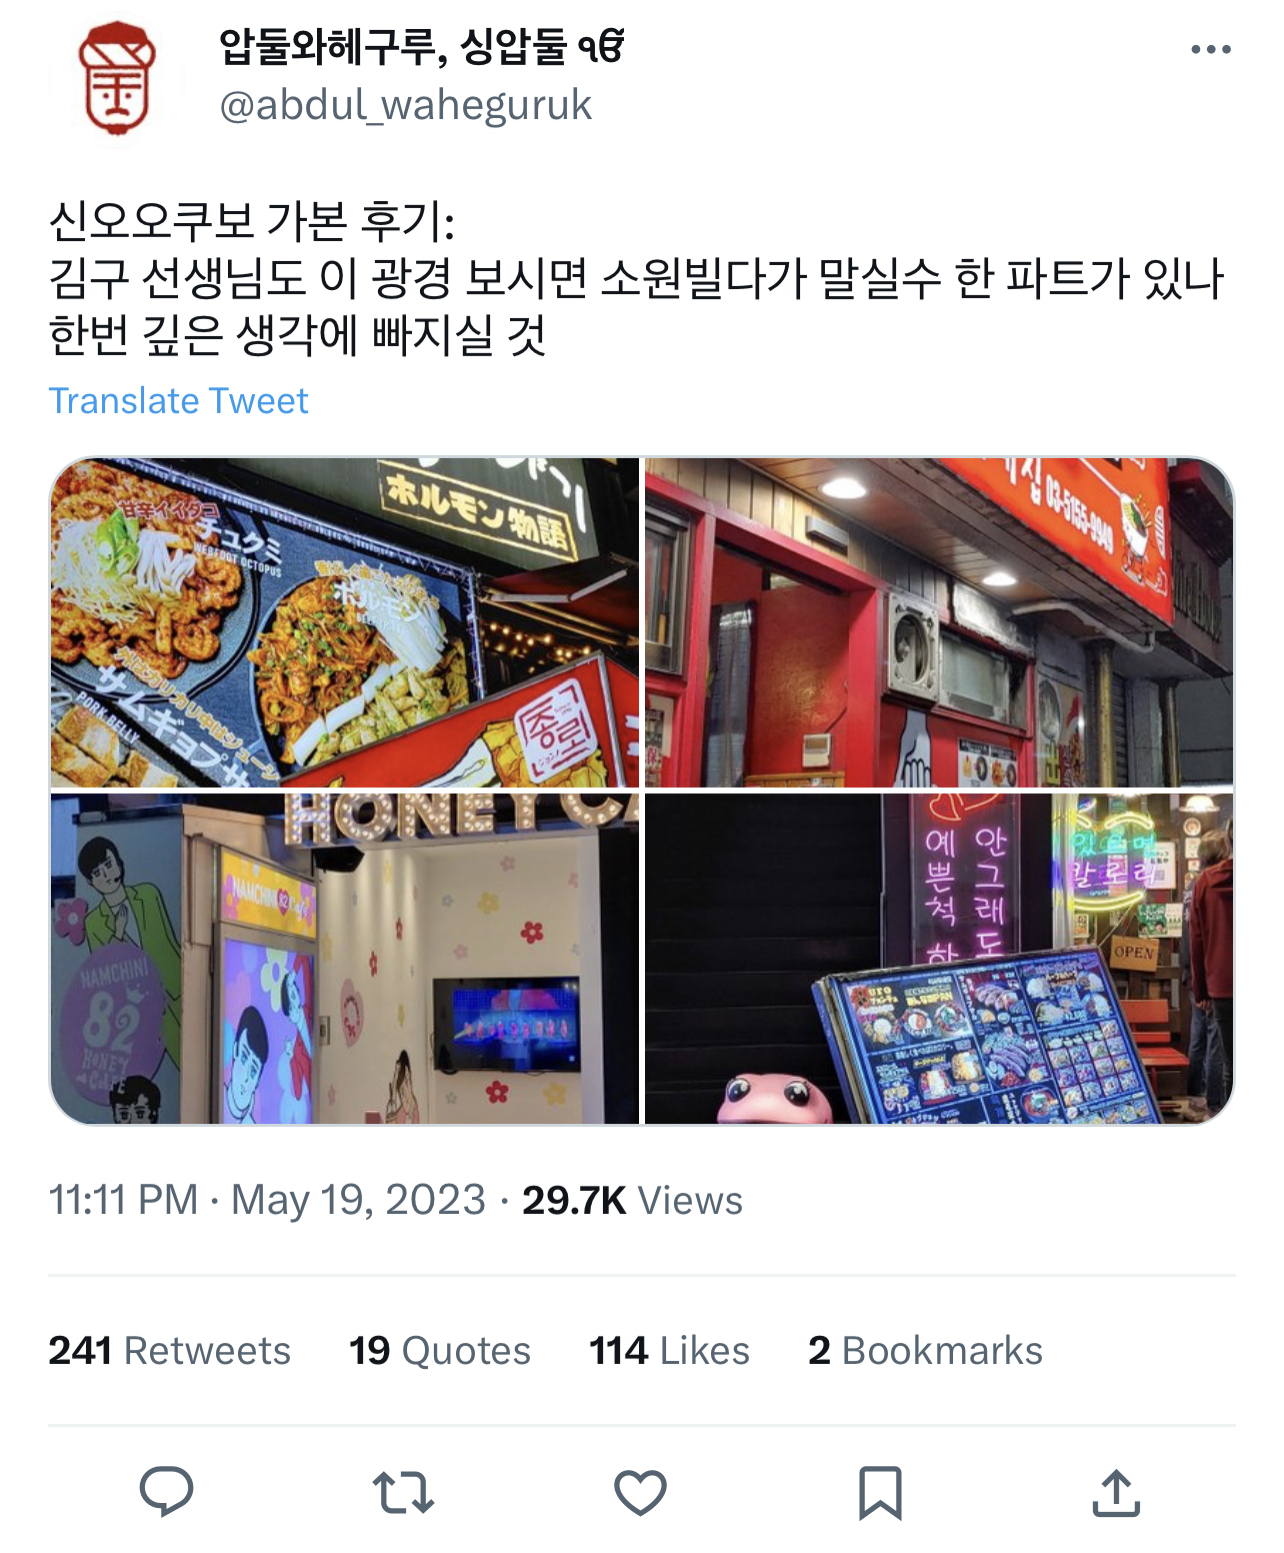The image size is (1284, 1553).
Task: Open the @abdul_waheguruk handle
Action: point(405,106)
